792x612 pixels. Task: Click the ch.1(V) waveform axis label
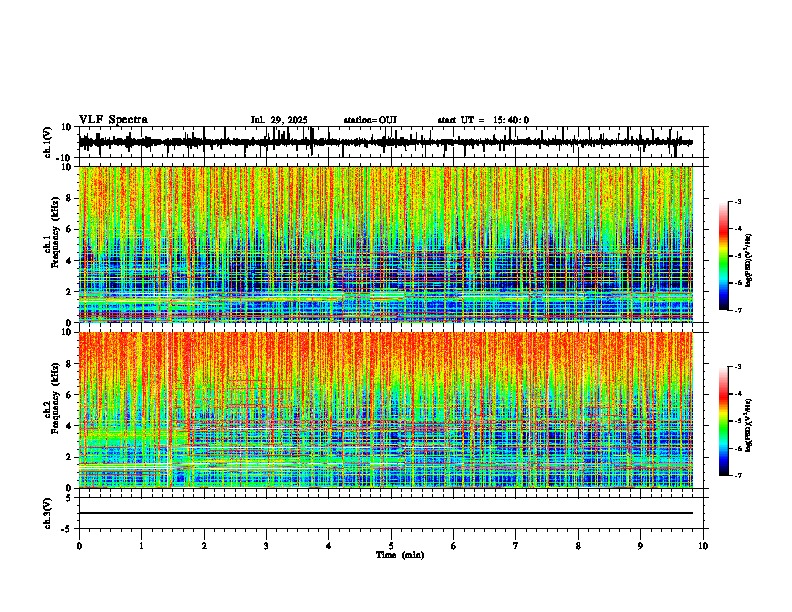coord(48,142)
